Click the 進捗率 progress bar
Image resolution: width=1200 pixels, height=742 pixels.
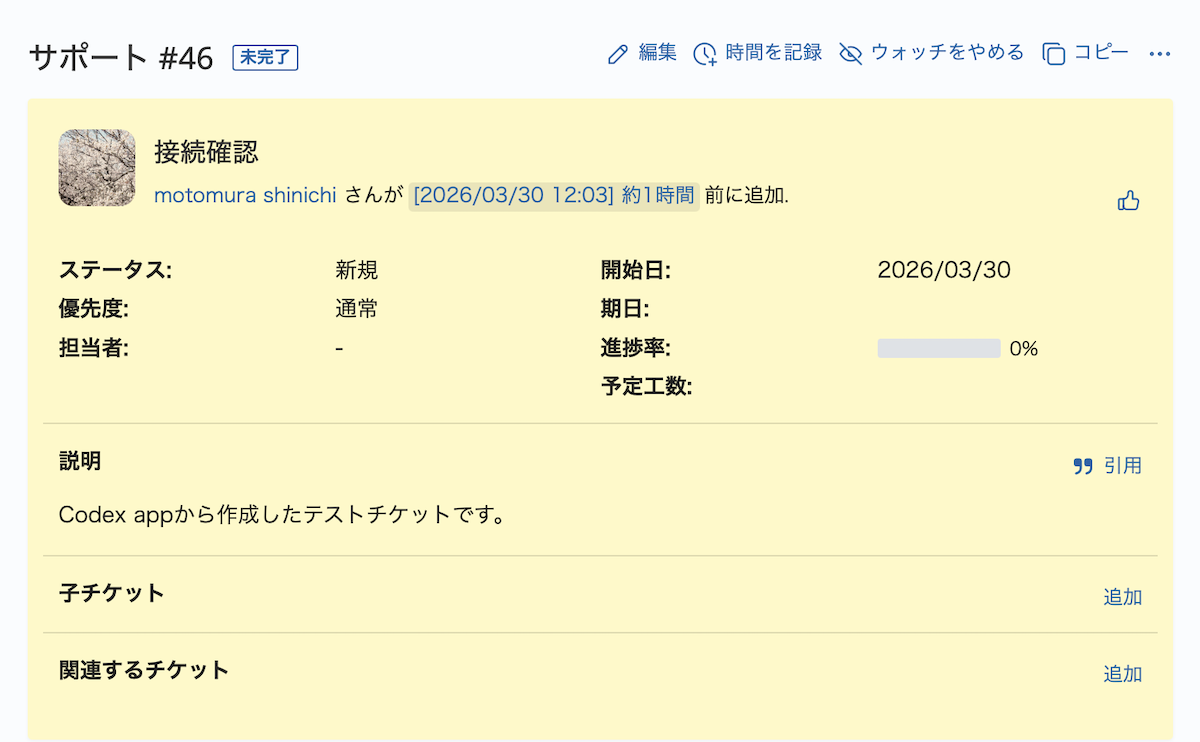click(x=939, y=348)
